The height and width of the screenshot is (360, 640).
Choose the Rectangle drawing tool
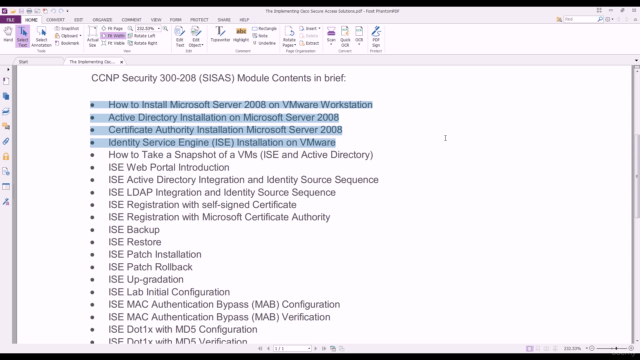pos(264,29)
